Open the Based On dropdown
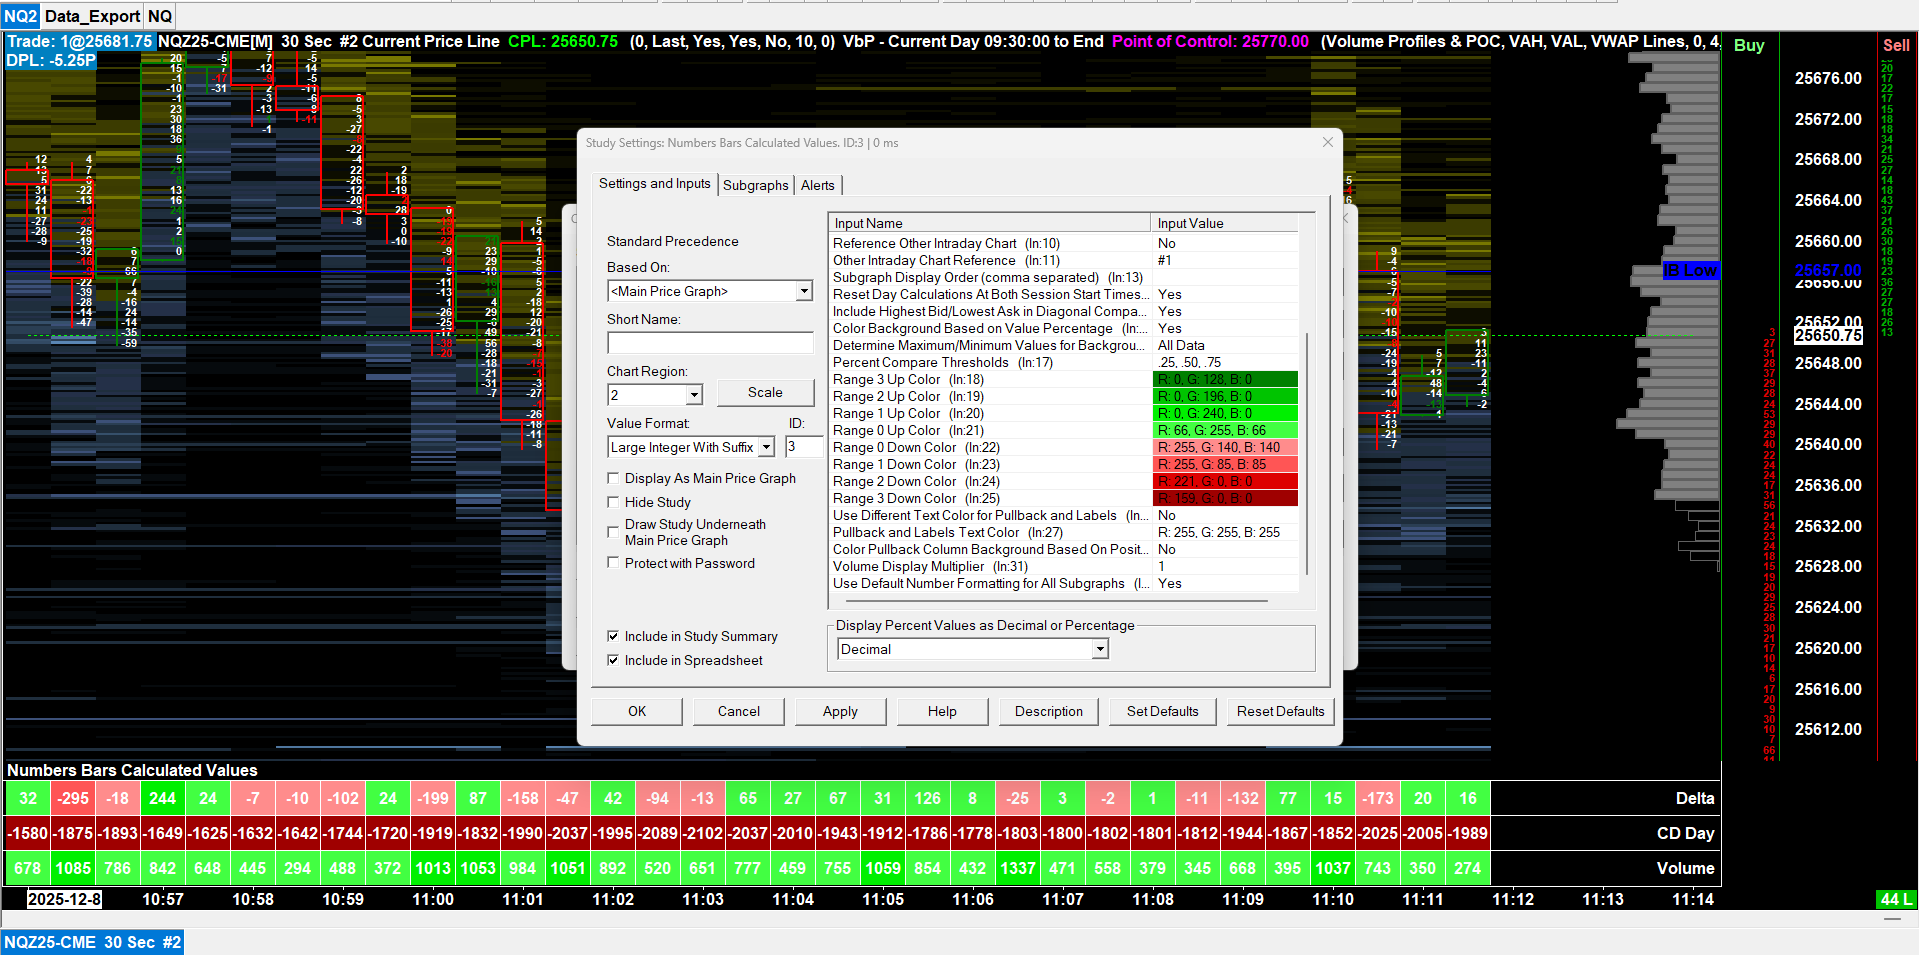This screenshot has height=955, width=1919. (x=803, y=291)
